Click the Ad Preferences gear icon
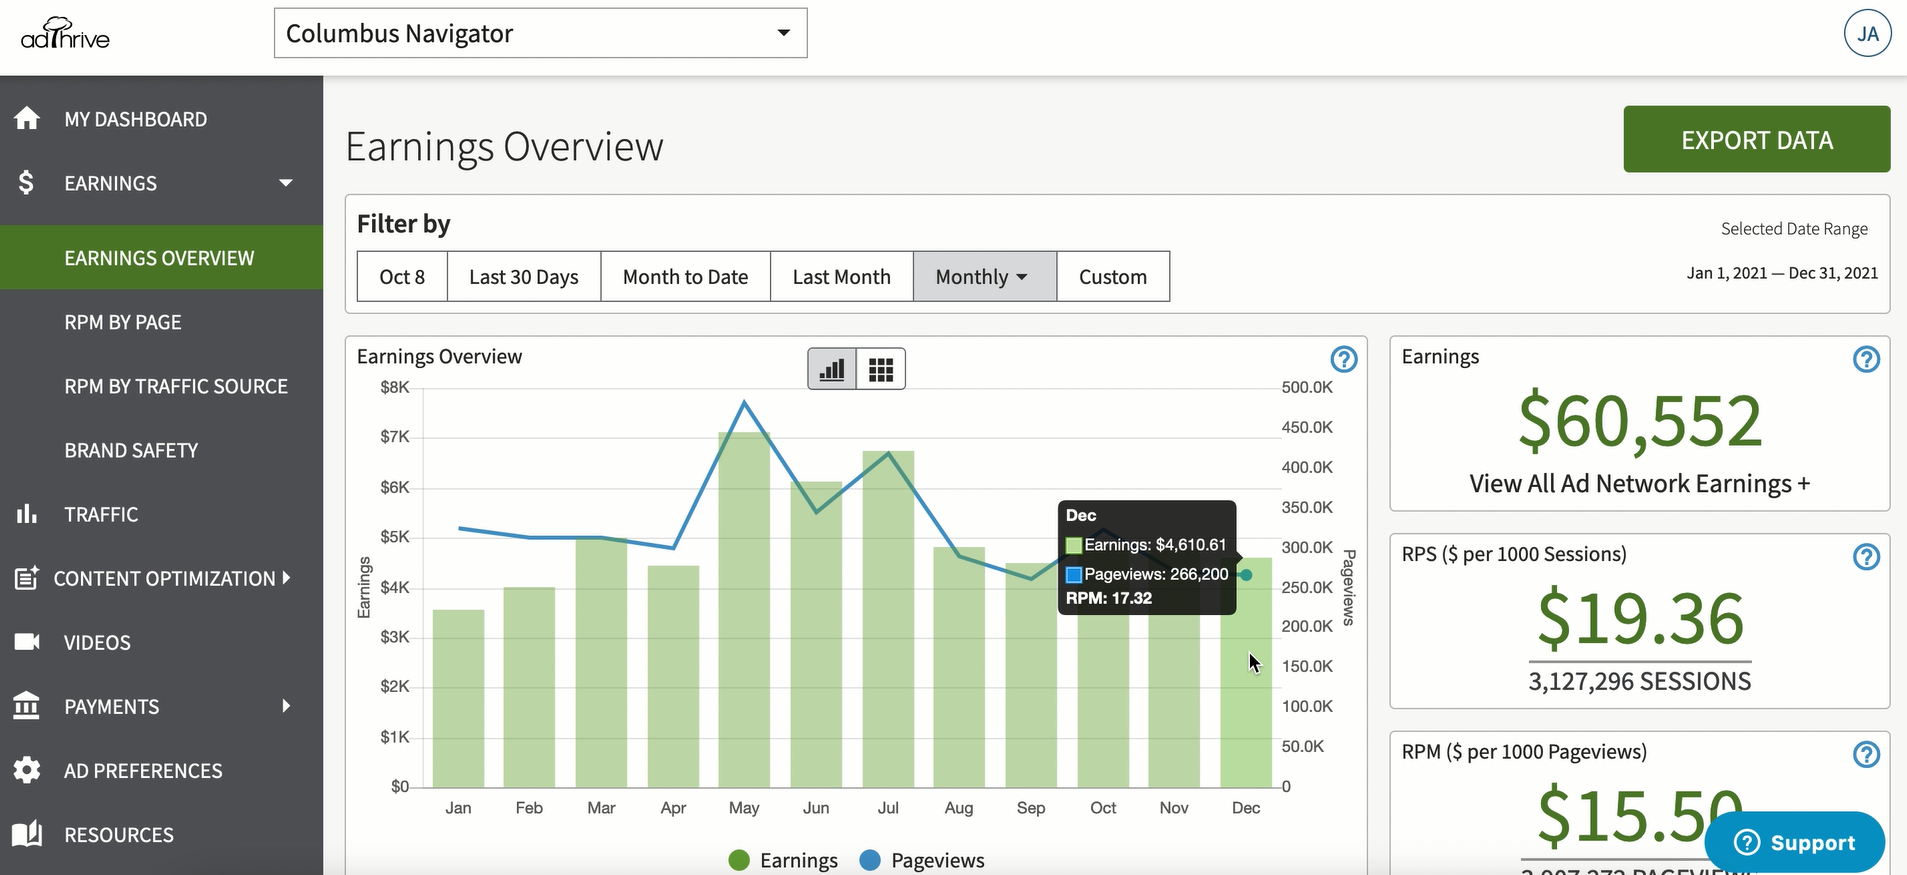1907x875 pixels. tap(27, 770)
